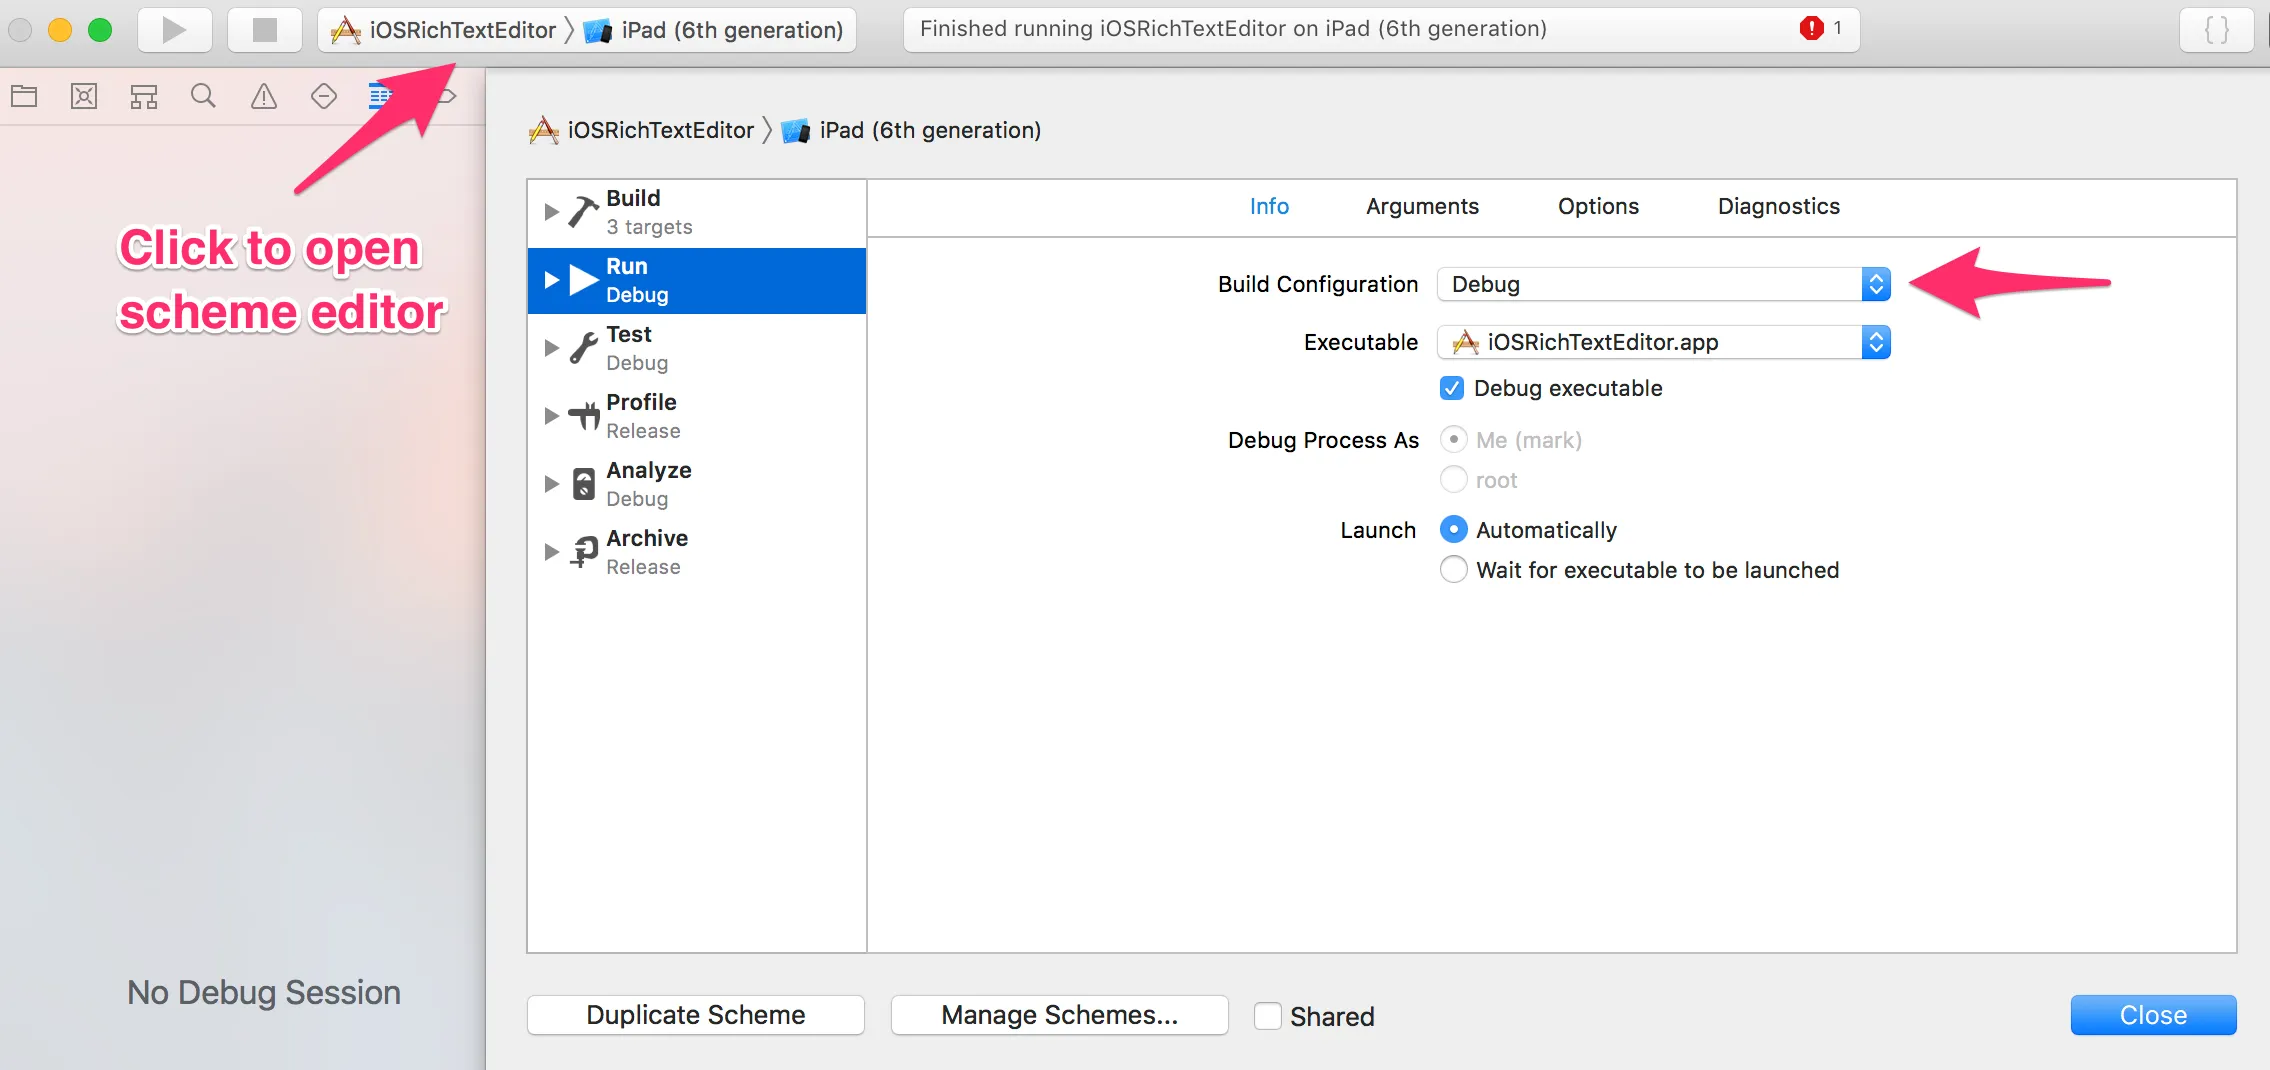The height and width of the screenshot is (1070, 2270).
Task: Switch to the Options tab
Action: coord(1598,206)
